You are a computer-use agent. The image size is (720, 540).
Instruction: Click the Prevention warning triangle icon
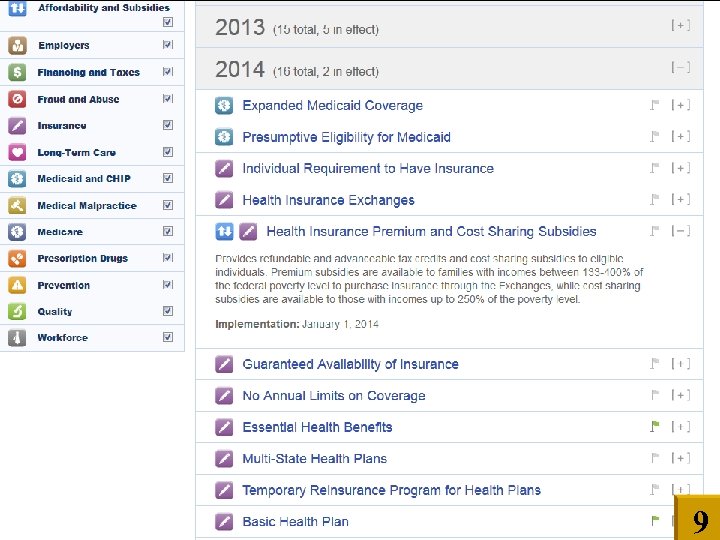point(17,285)
